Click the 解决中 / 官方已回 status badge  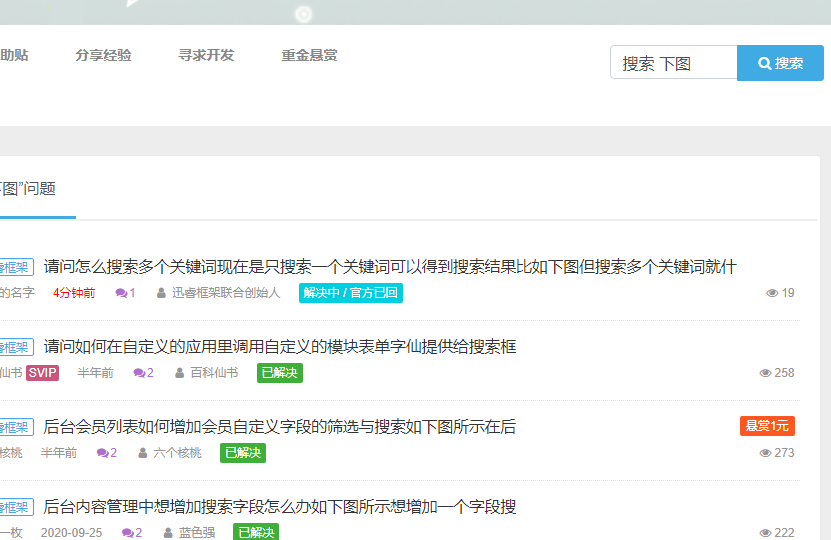coord(351,293)
